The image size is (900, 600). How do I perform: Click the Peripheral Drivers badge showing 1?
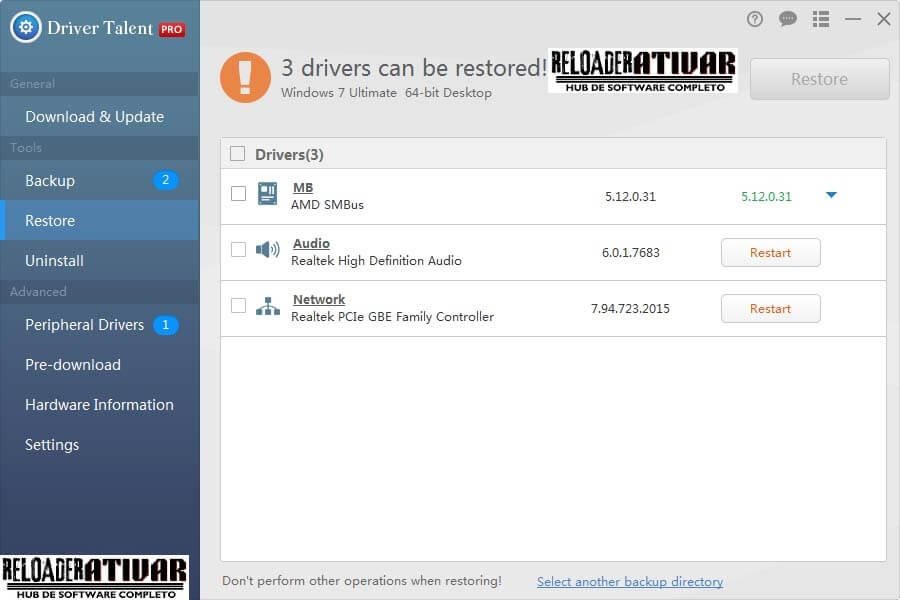pyautogui.click(x=165, y=325)
